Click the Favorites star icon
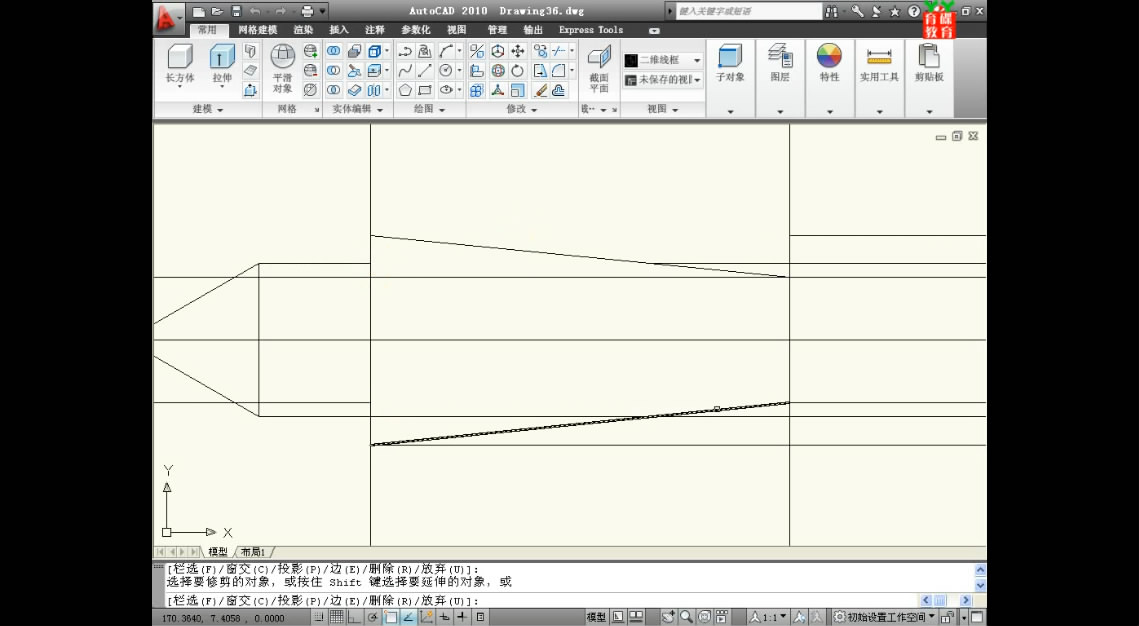The width and height of the screenshot is (1139, 626). [x=895, y=11]
